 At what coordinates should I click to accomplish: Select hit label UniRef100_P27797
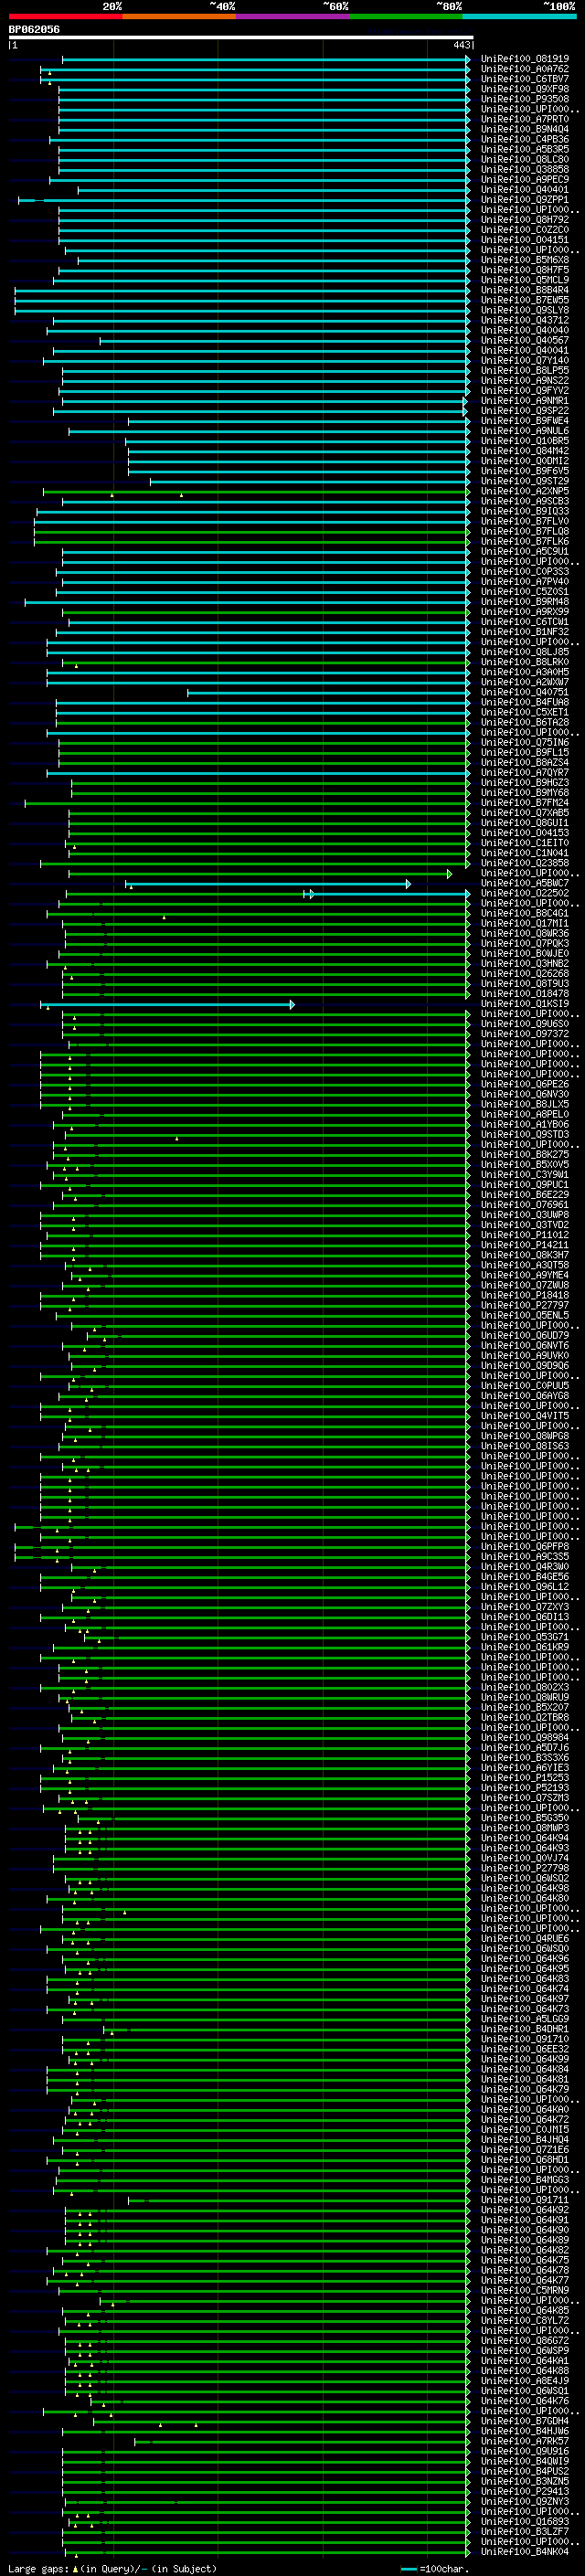[x=525, y=1305]
